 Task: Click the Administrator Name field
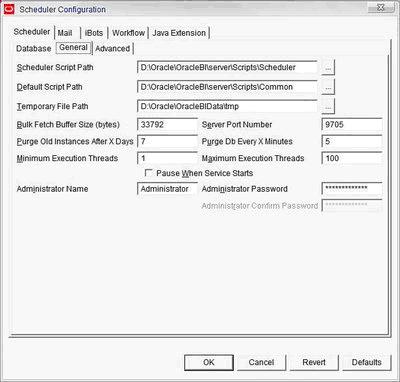coord(167,189)
